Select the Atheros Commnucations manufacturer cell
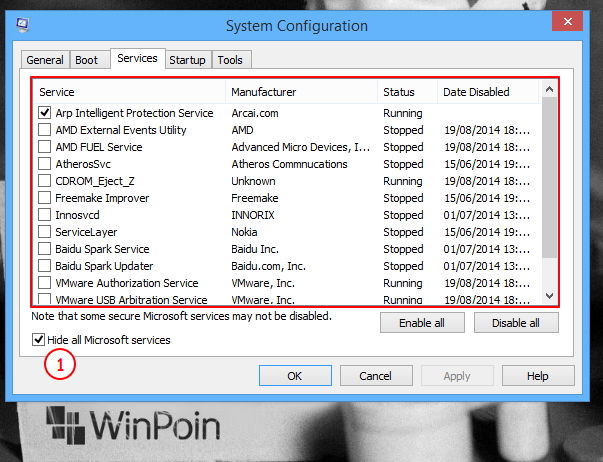 click(289, 164)
